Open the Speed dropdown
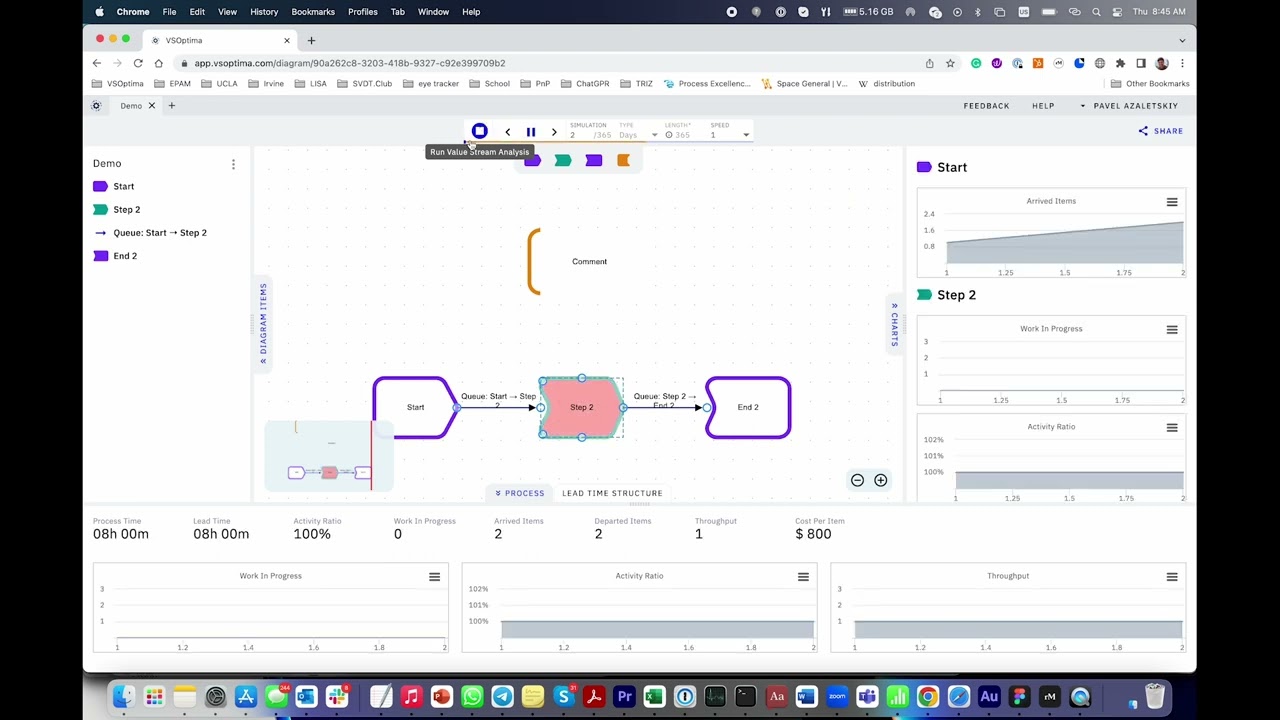 [x=730, y=135]
